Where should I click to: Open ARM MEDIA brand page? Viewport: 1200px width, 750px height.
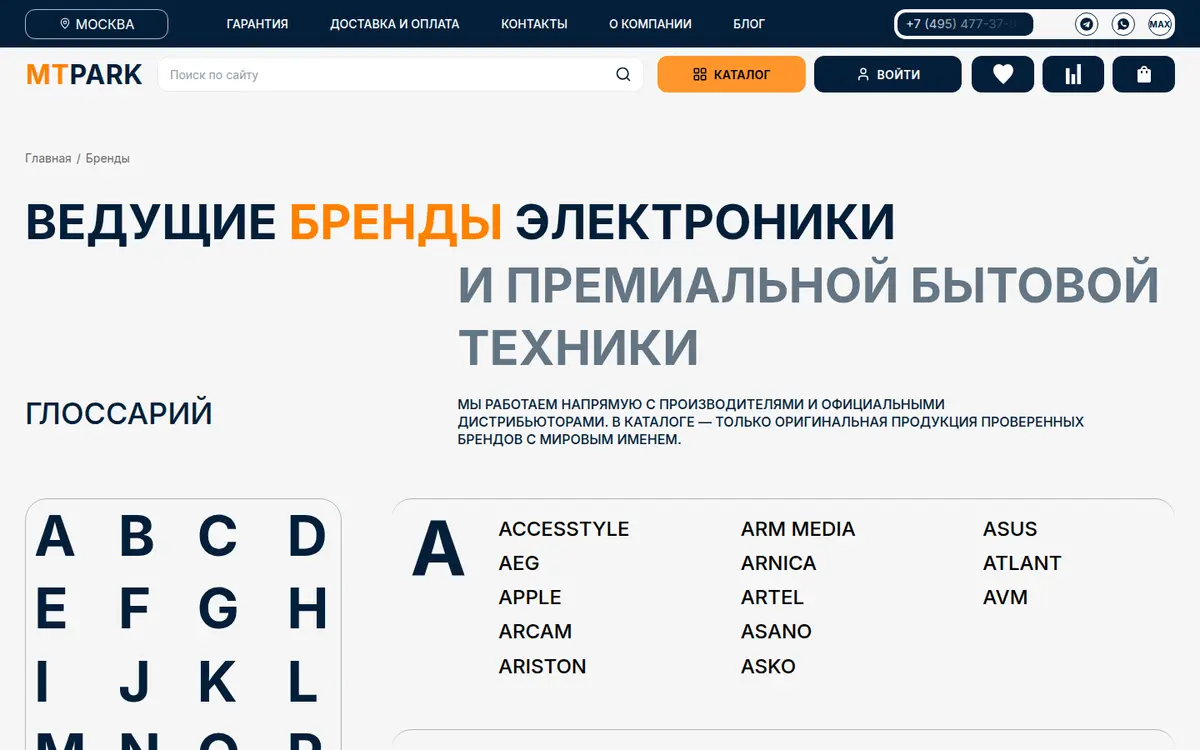pos(798,529)
